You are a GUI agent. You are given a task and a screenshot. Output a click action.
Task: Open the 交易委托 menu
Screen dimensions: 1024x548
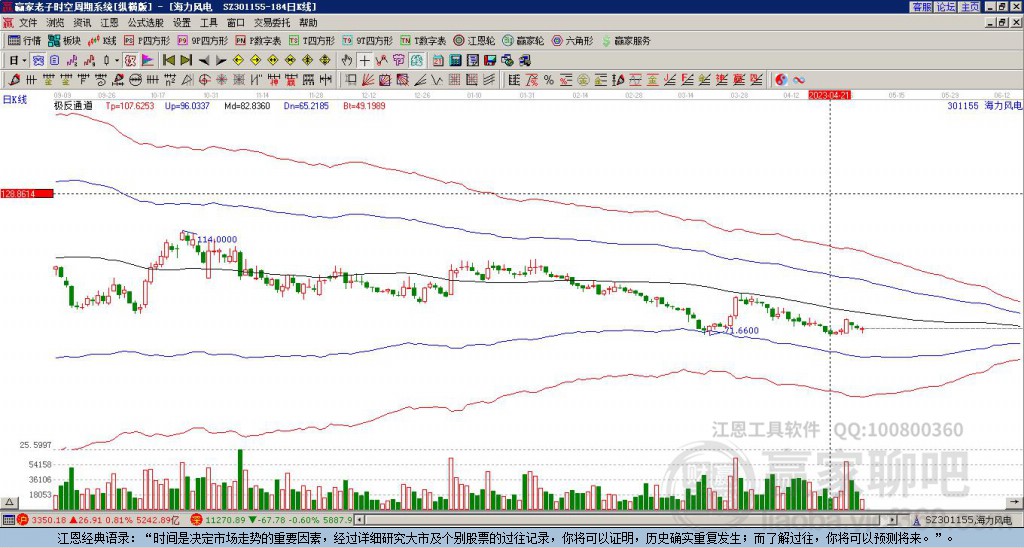(x=272, y=23)
